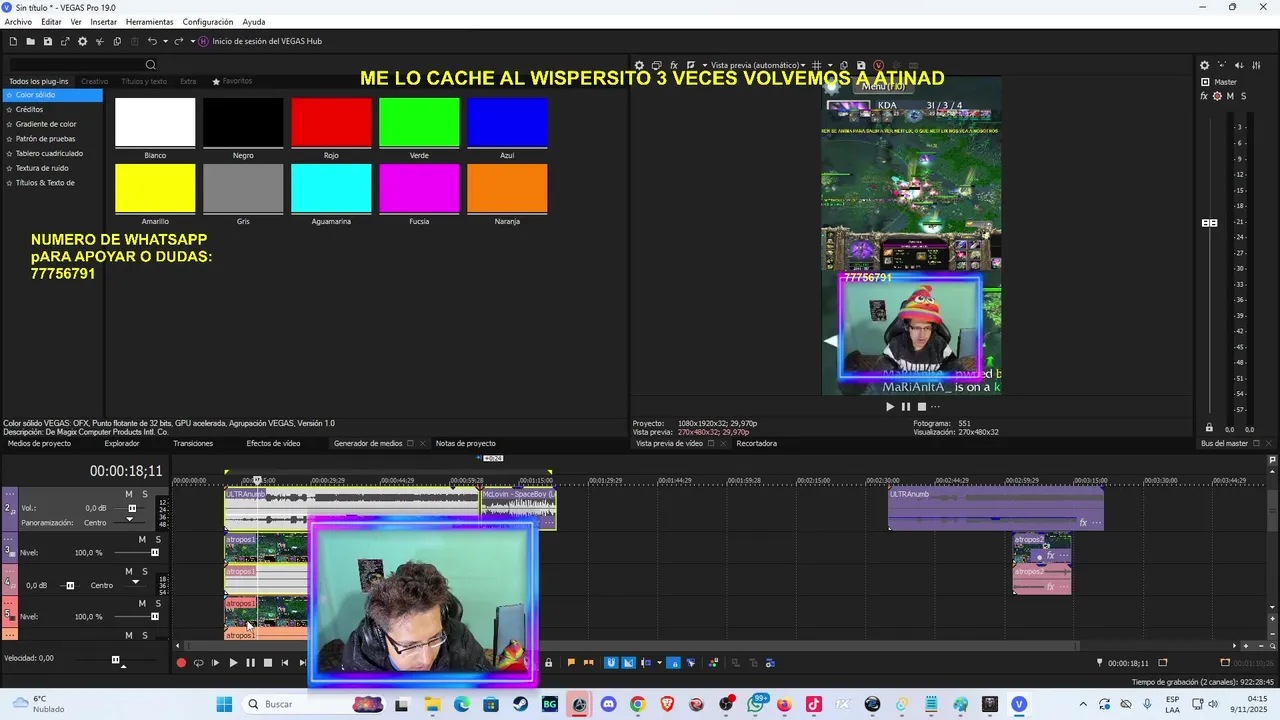Click the copy icon in main toolbar

pyautogui.click(x=117, y=41)
